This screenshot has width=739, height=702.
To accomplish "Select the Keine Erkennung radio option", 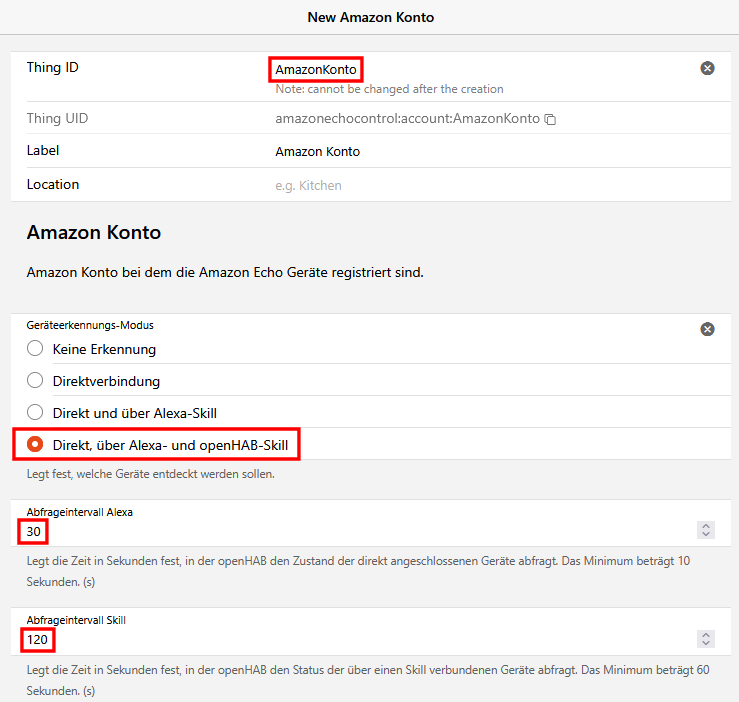I will point(35,348).
